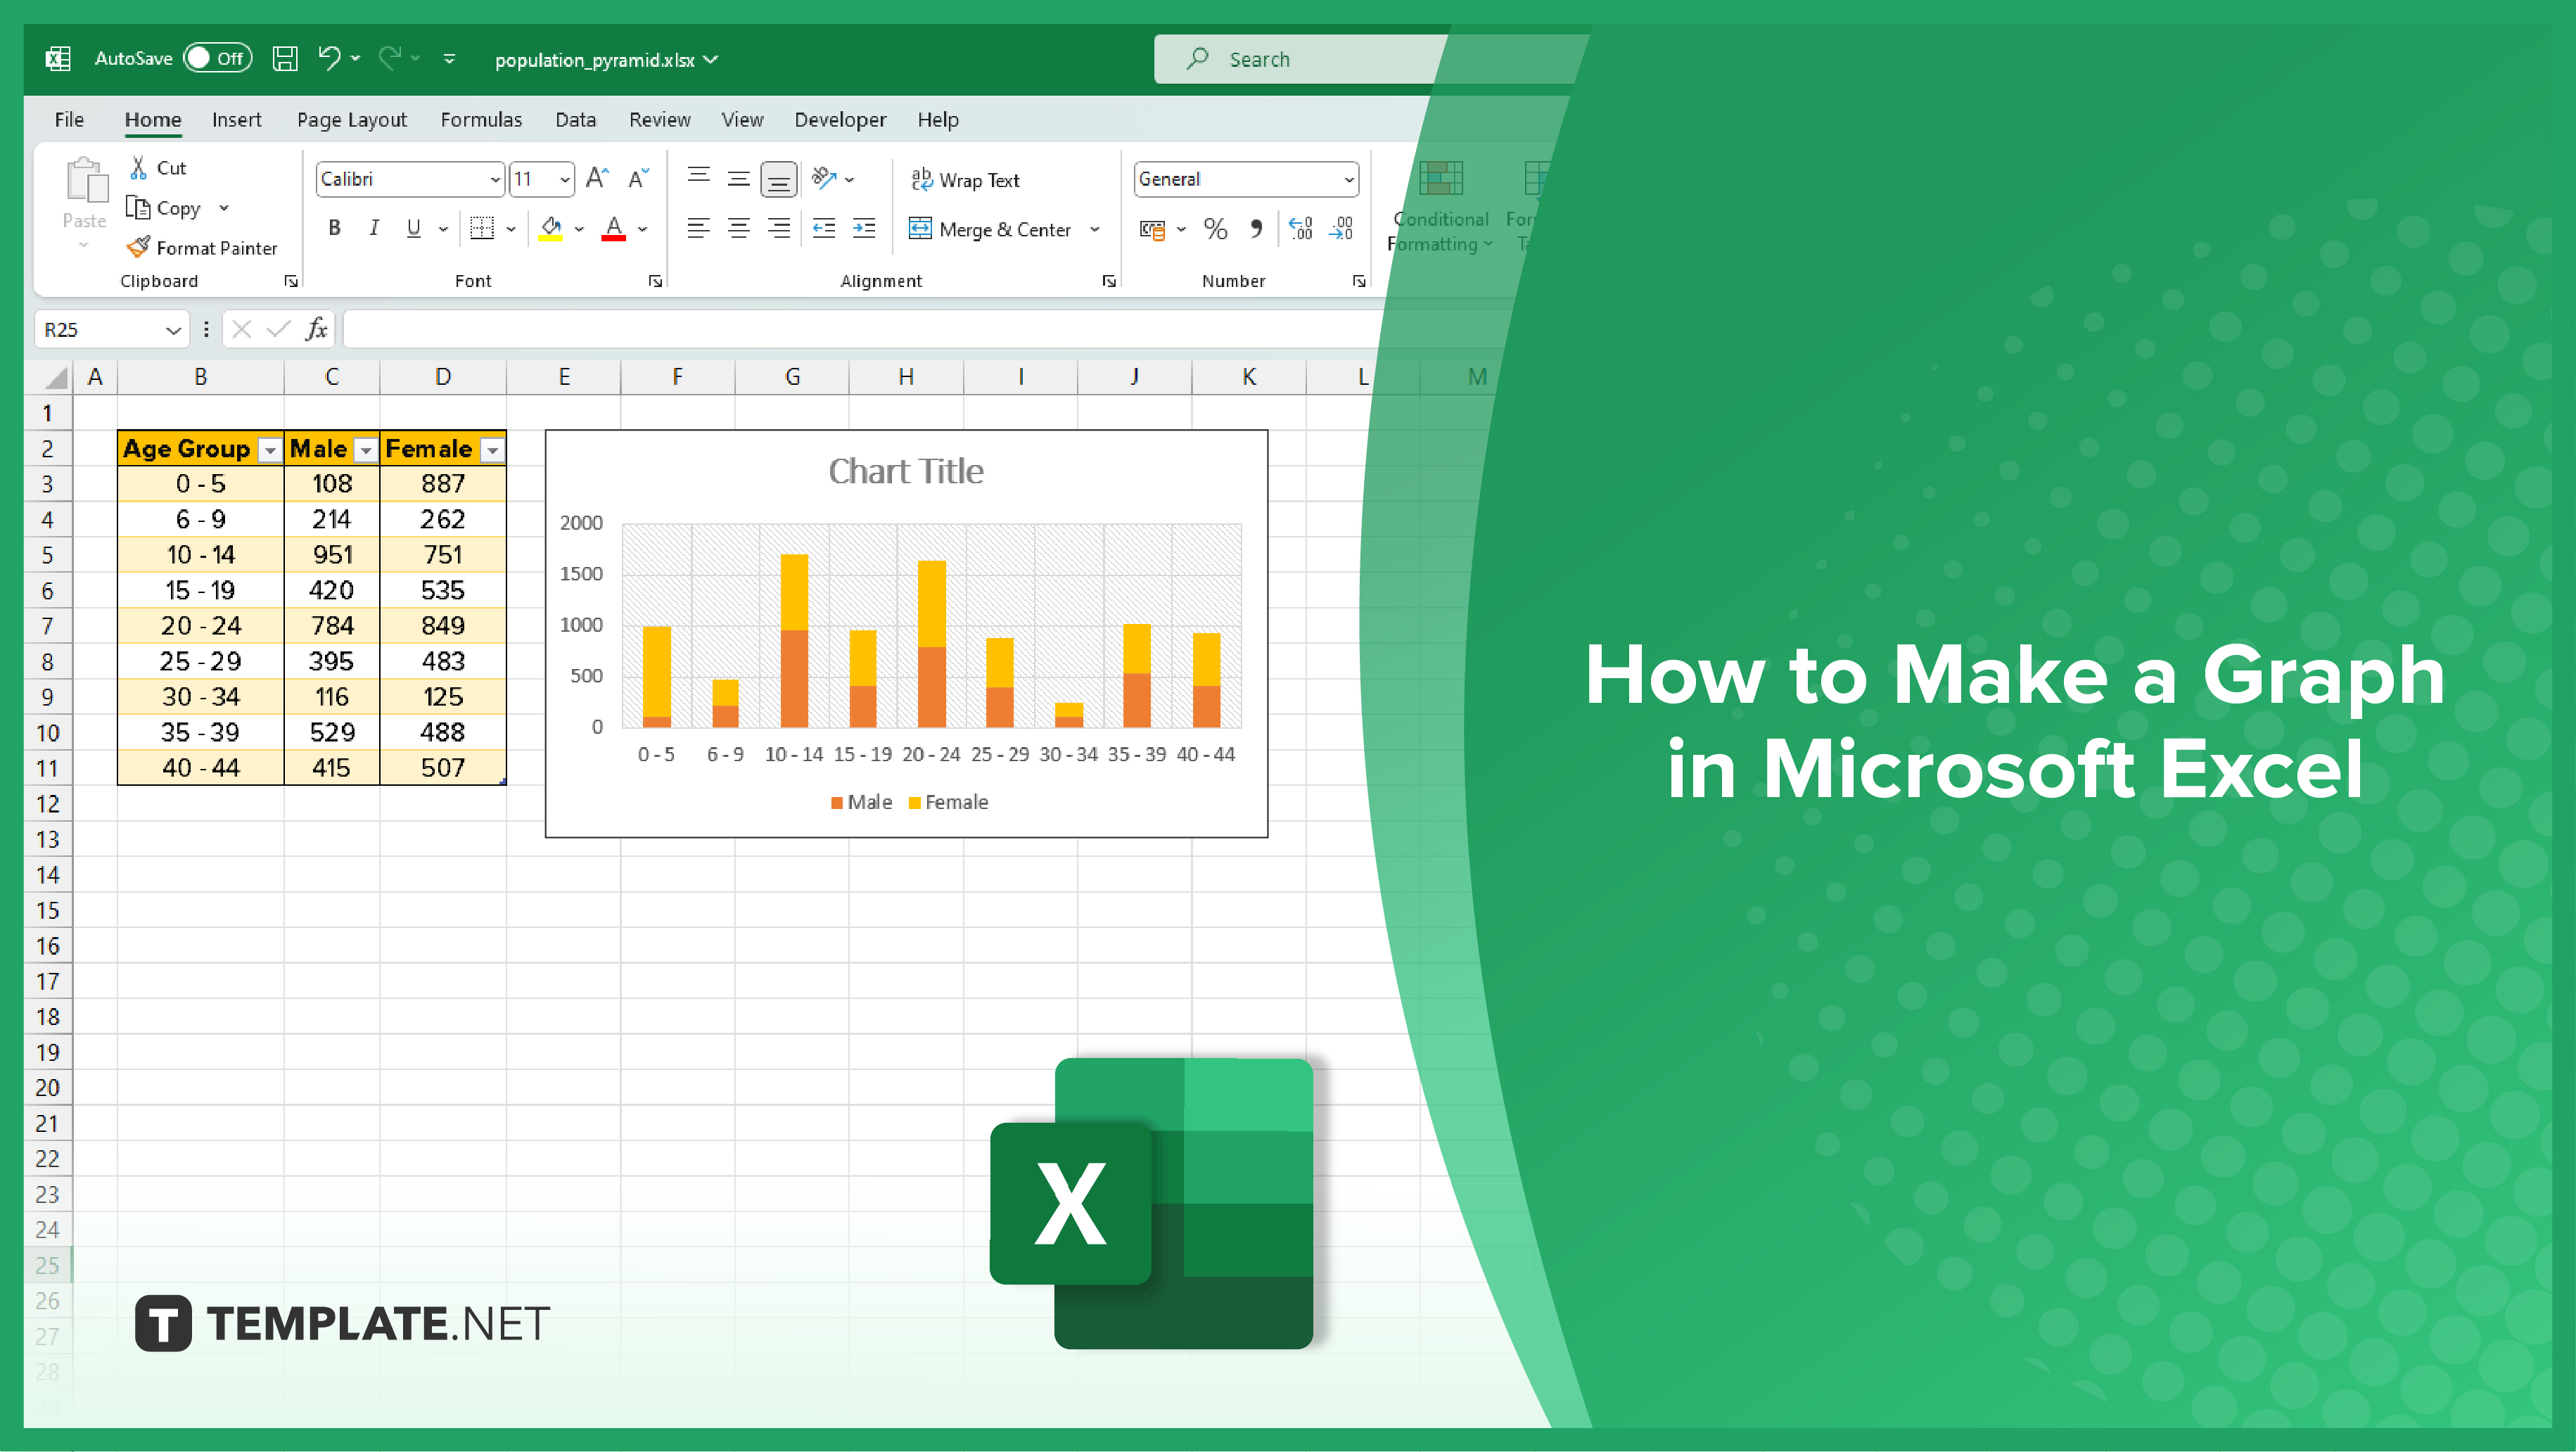The width and height of the screenshot is (2576, 1452).
Task: Toggle Bold formatting
Action: click(334, 229)
